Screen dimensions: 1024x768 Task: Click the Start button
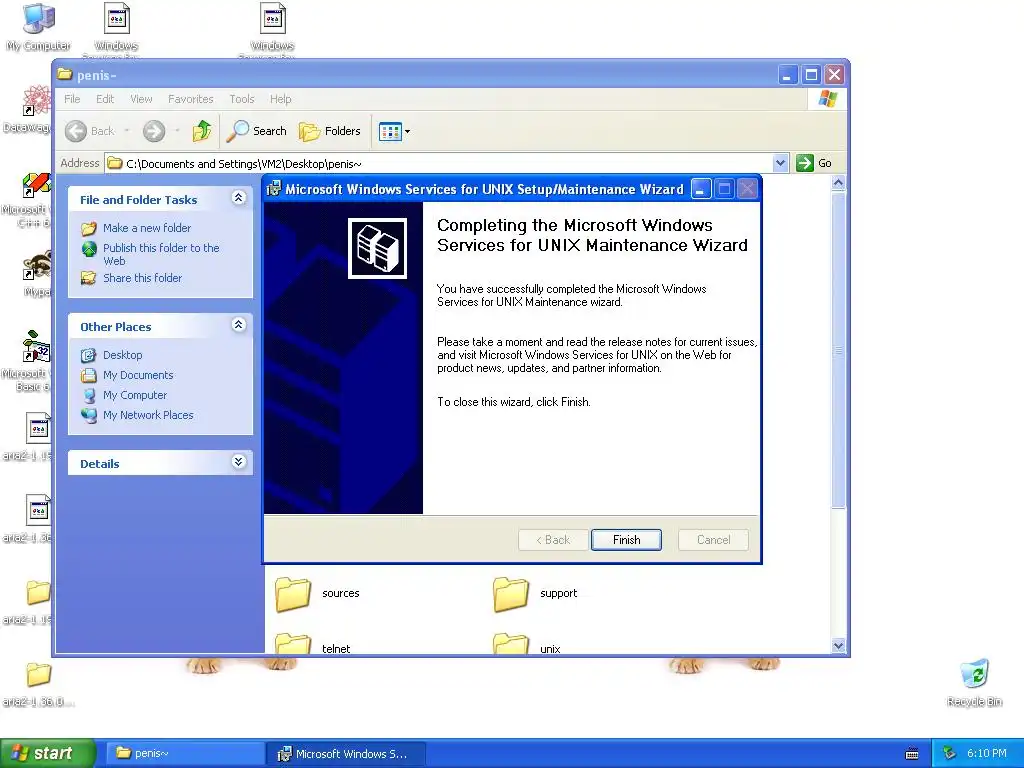tap(47, 754)
